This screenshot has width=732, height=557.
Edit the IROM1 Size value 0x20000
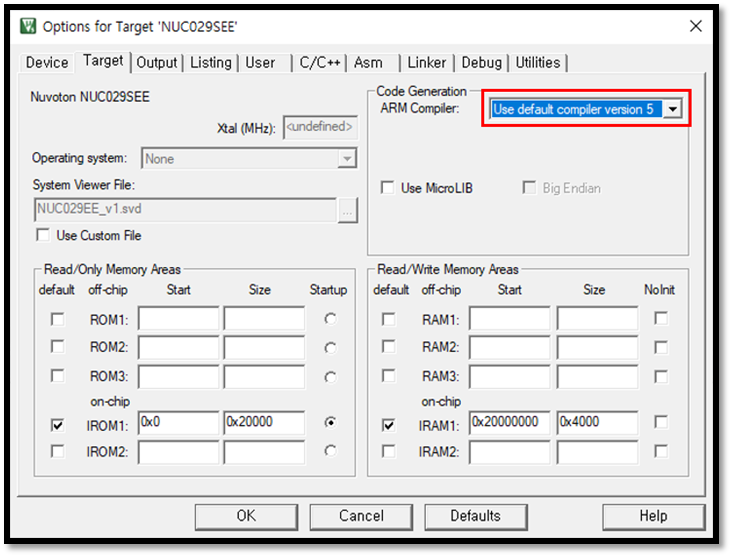(264, 423)
